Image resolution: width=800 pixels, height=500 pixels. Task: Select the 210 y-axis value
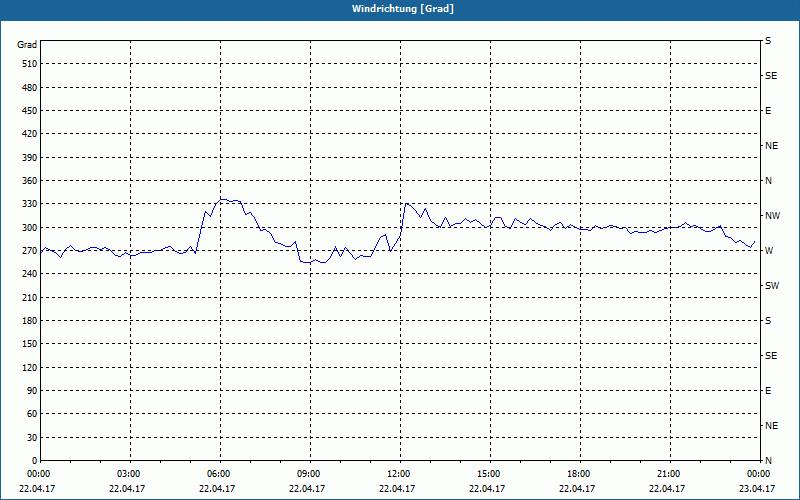point(29,297)
